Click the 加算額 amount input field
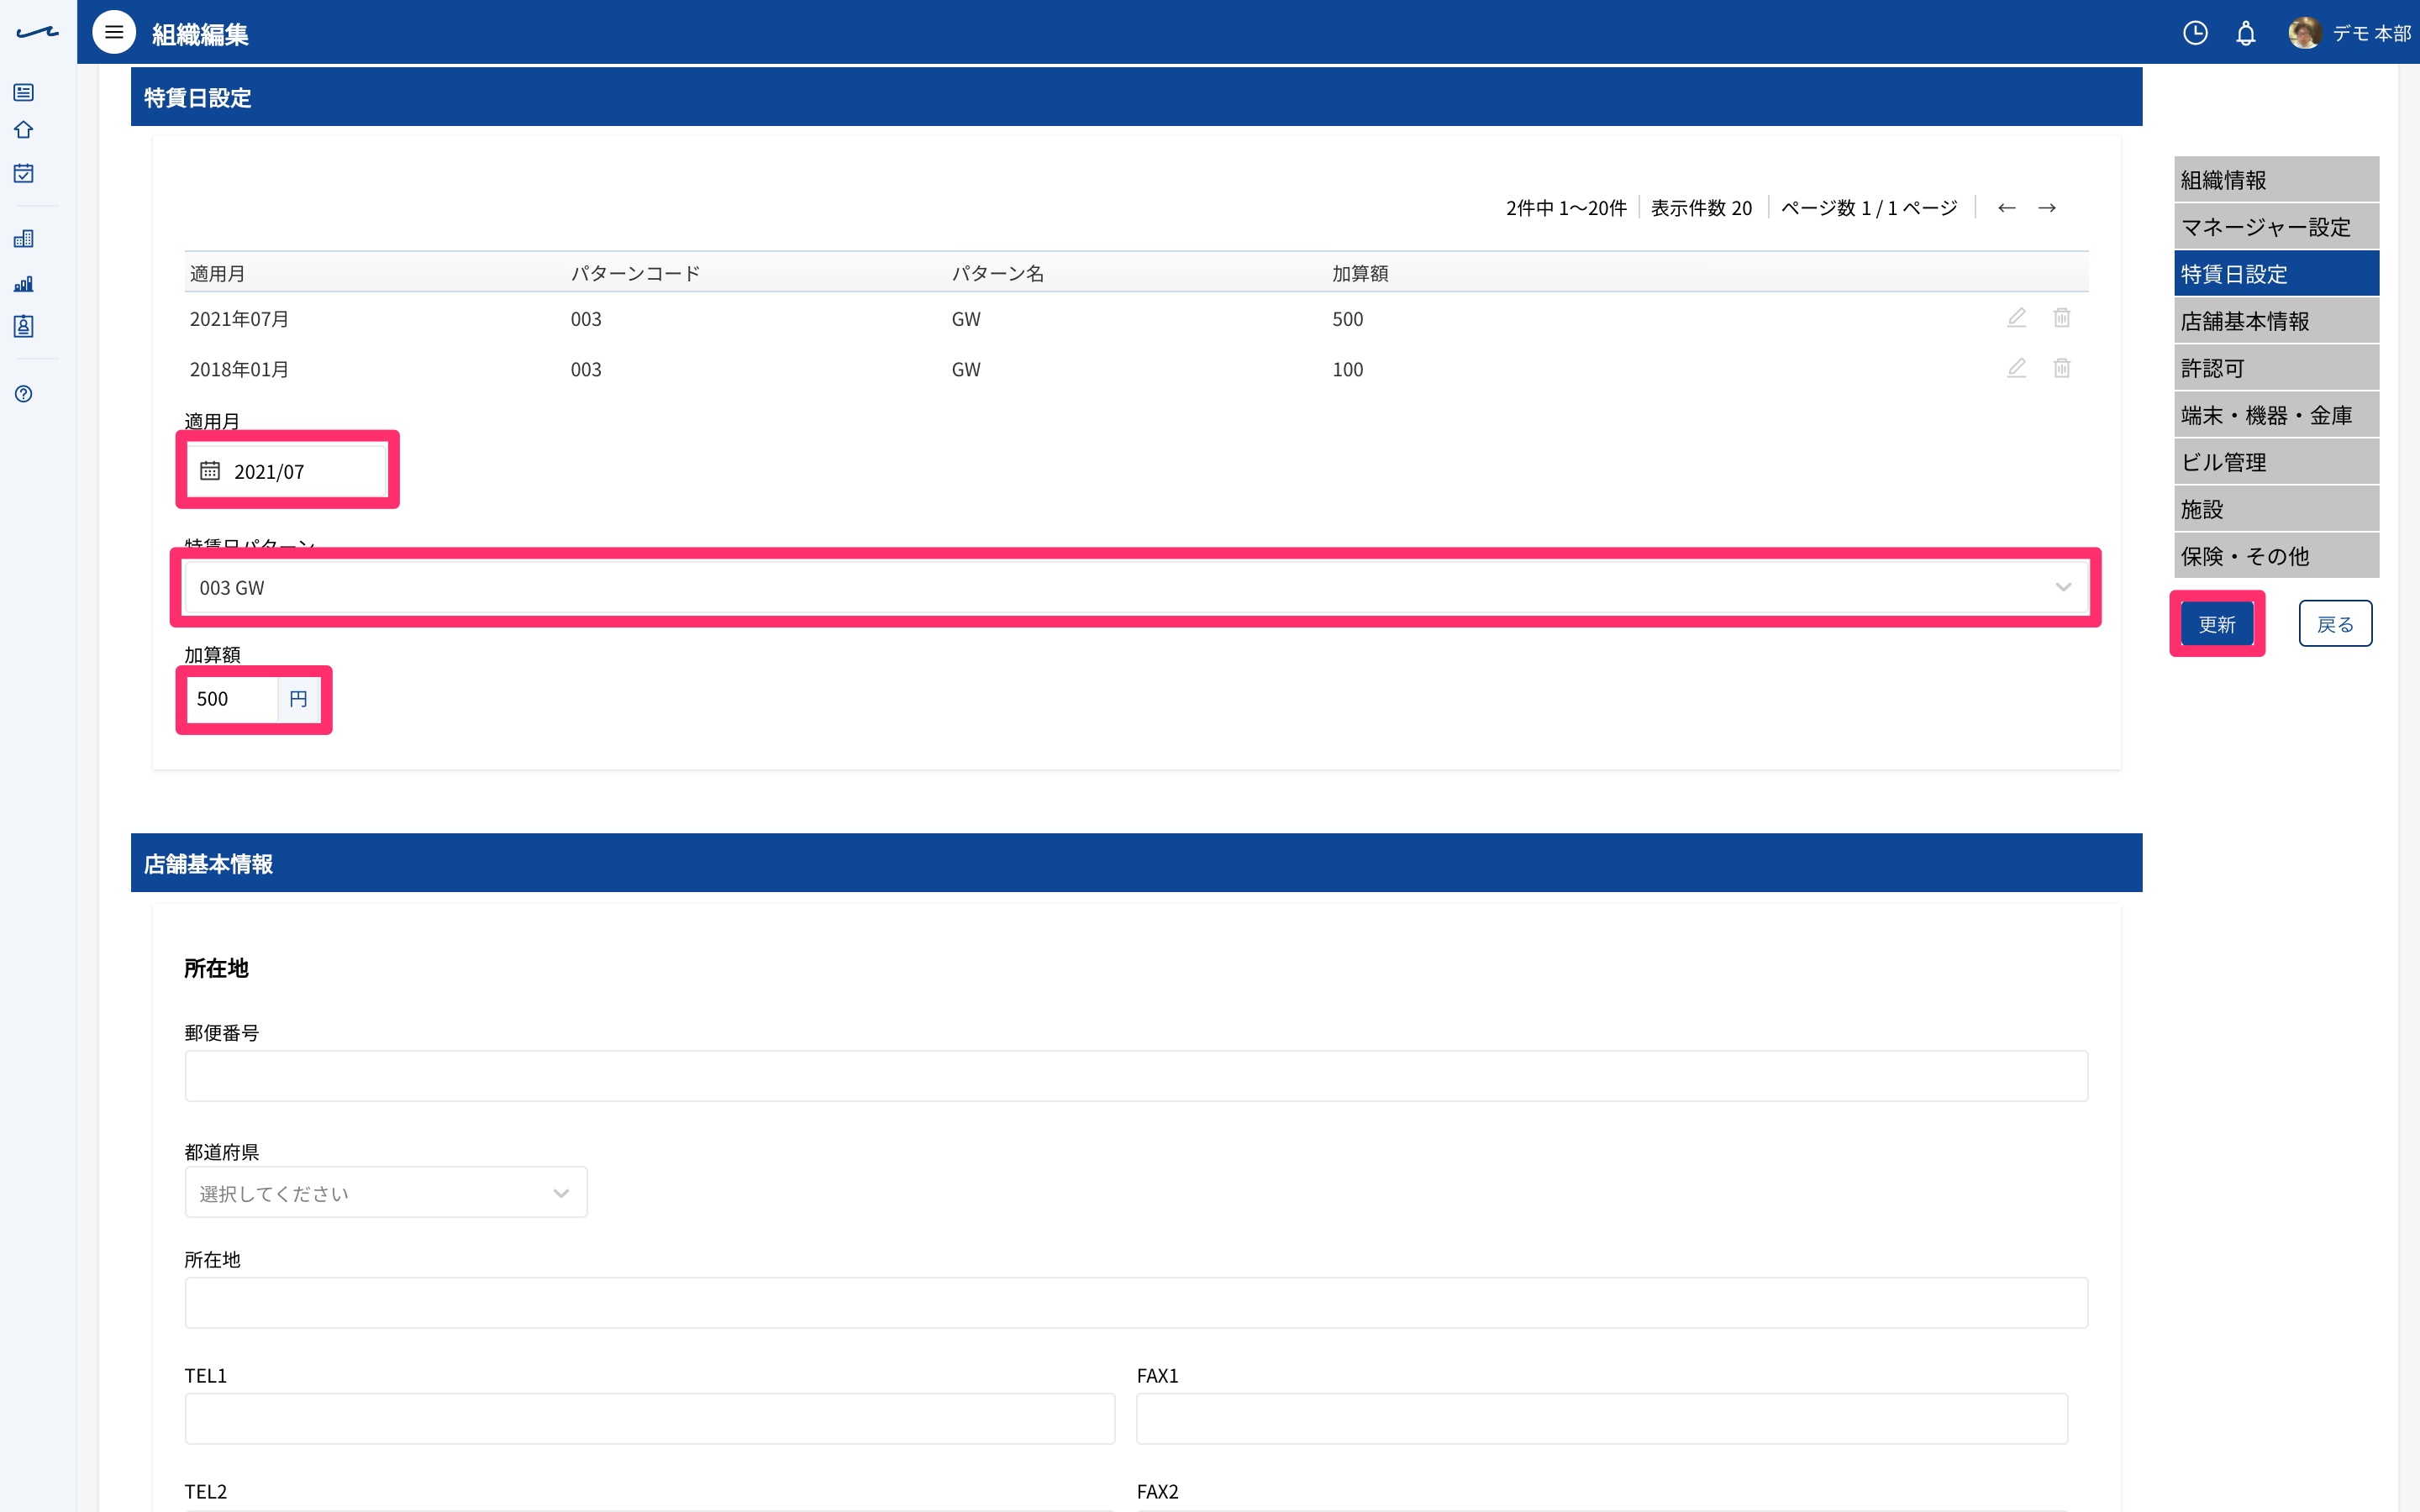Screen dimensions: 2420x1512 232,699
